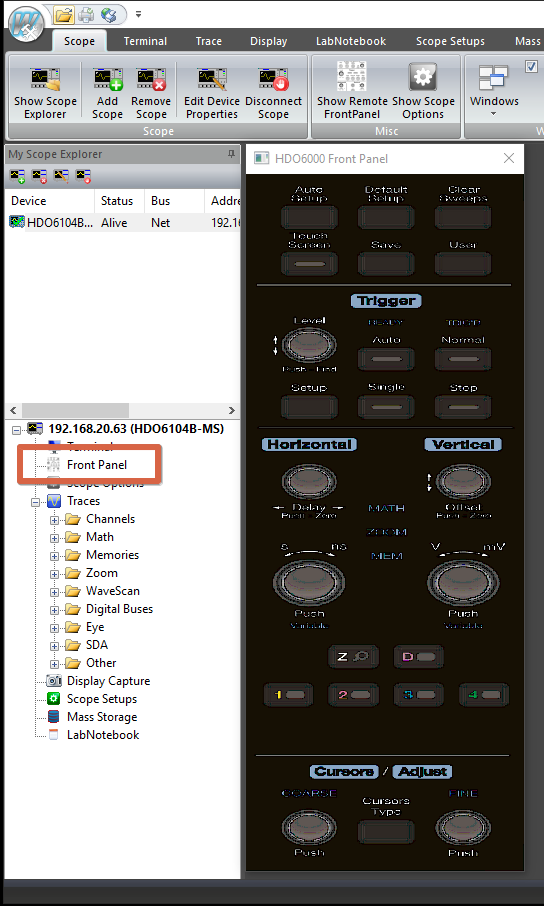Toggle the Z zoom button
544x906 pixels.
353,656
